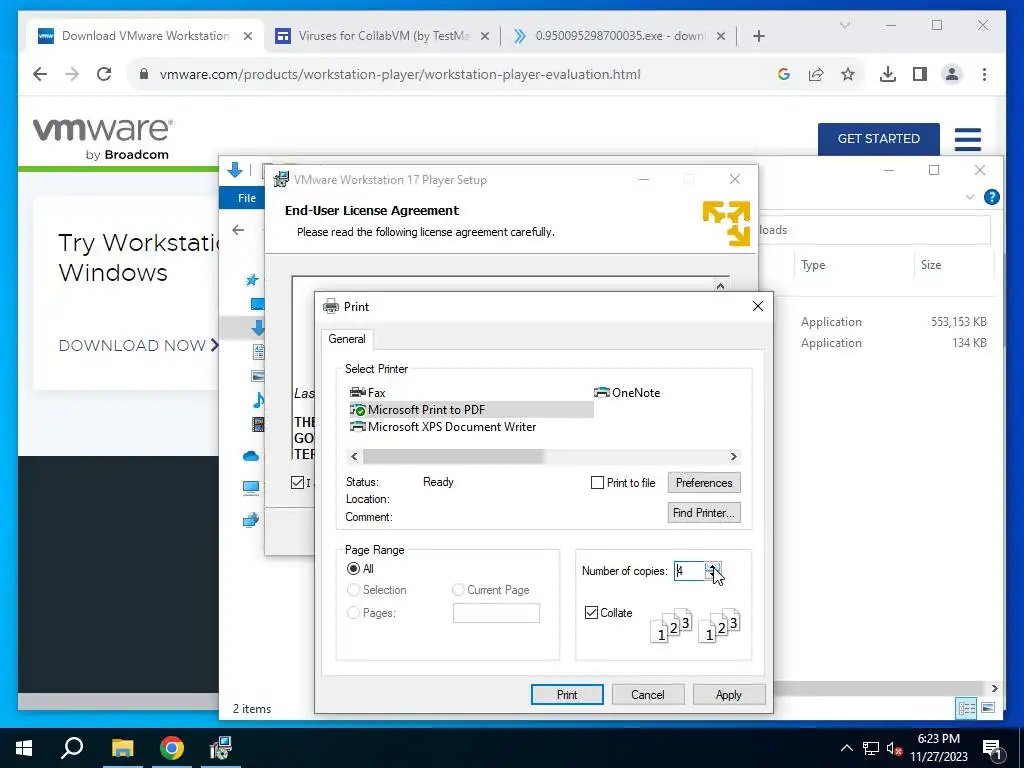This screenshot has width=1024, height=768.
Task: Click Find Printer button
Action: click(x=704, y=513)
